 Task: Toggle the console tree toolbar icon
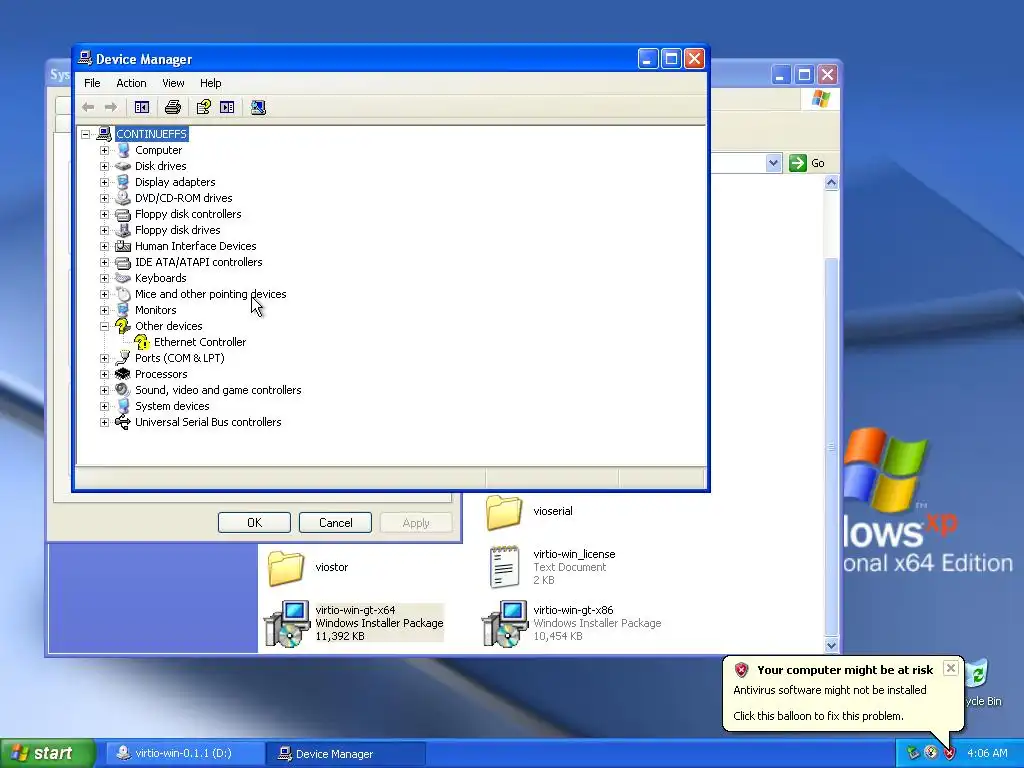click(142, 107)
